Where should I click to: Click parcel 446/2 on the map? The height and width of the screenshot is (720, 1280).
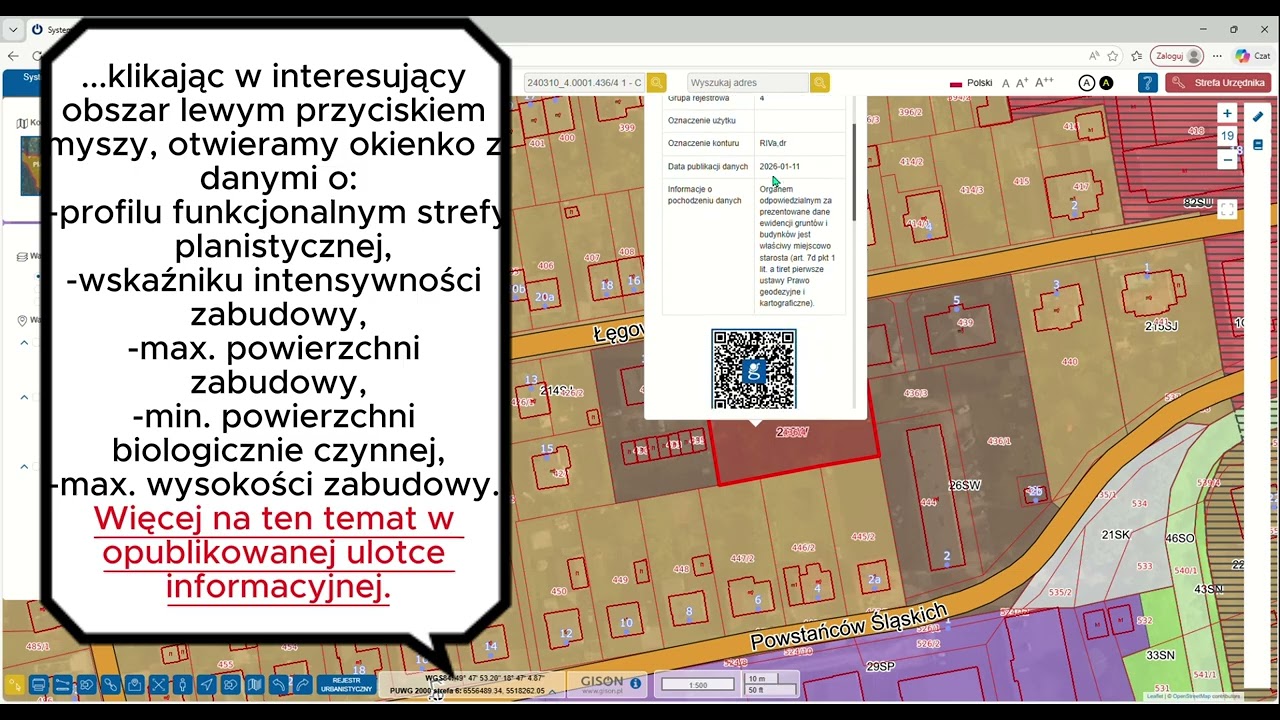pyautogui.click(x=803, y=548)
